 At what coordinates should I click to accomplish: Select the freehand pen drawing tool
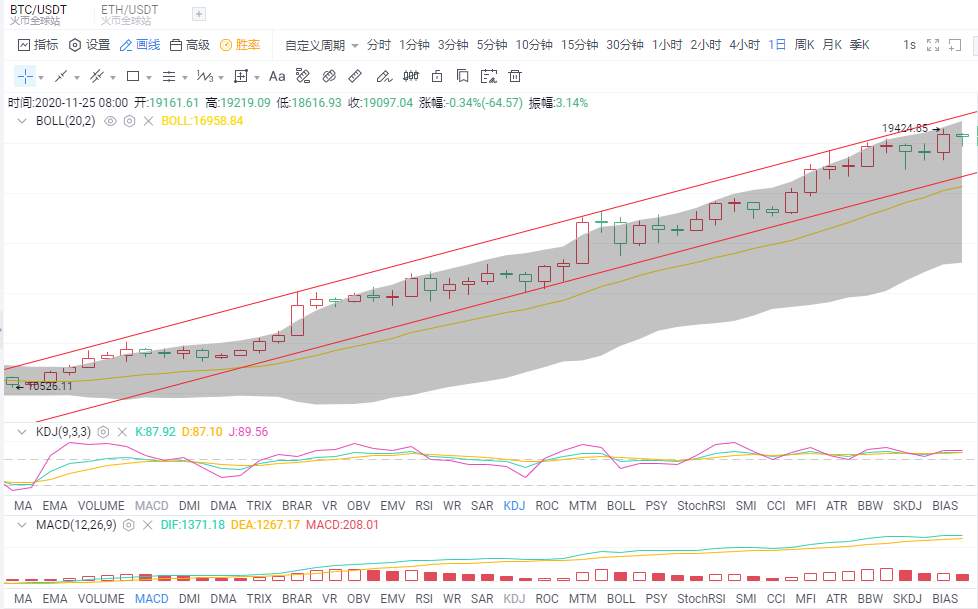[384, 76]
